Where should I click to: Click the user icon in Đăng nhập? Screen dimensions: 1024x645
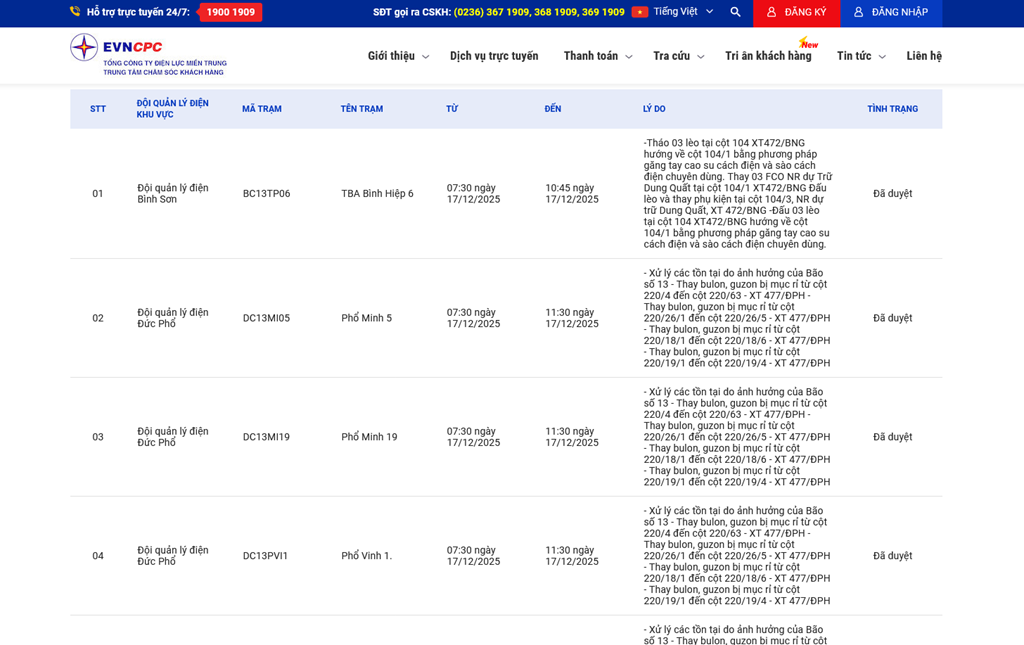(858, 12)
